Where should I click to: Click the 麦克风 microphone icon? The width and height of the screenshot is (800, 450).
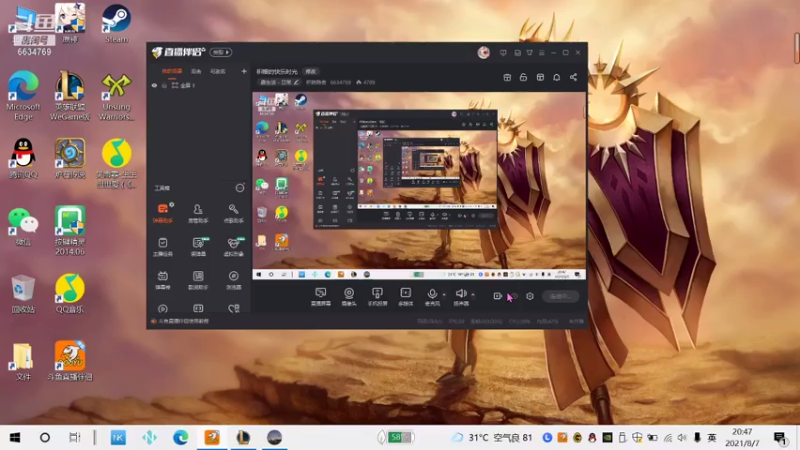coord(432,294)
